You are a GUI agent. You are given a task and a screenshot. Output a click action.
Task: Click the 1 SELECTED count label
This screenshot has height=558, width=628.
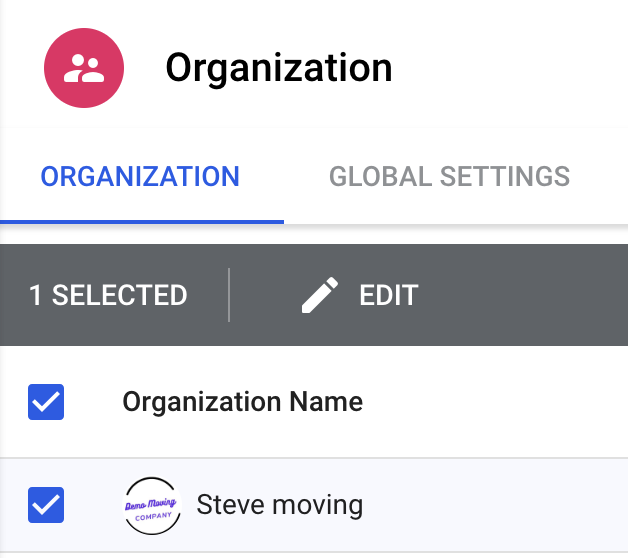(108, 295)
